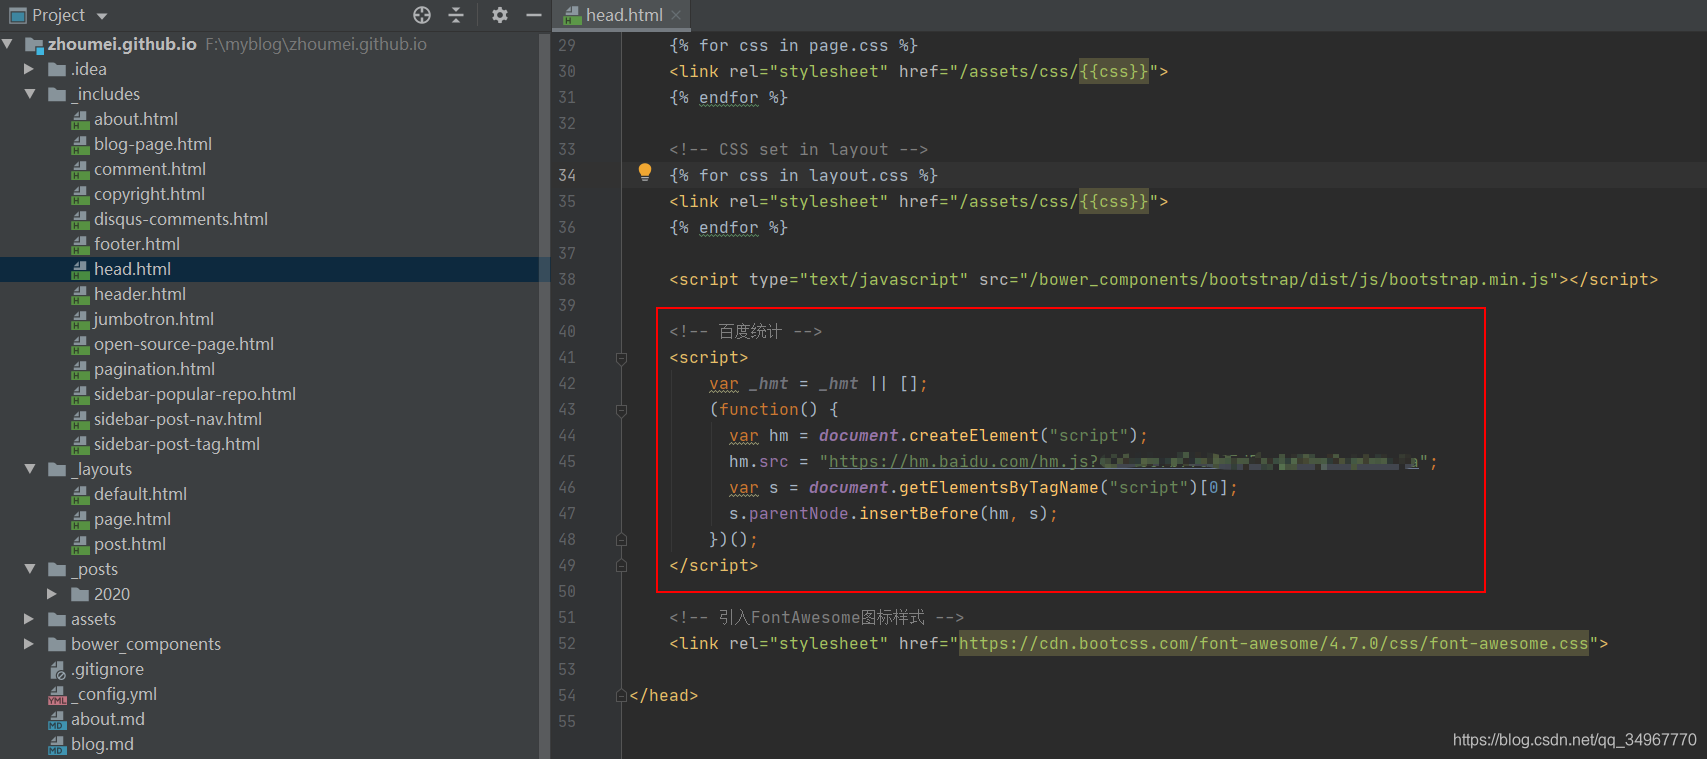Select blog-page.html file

click(x=153, y=144)
